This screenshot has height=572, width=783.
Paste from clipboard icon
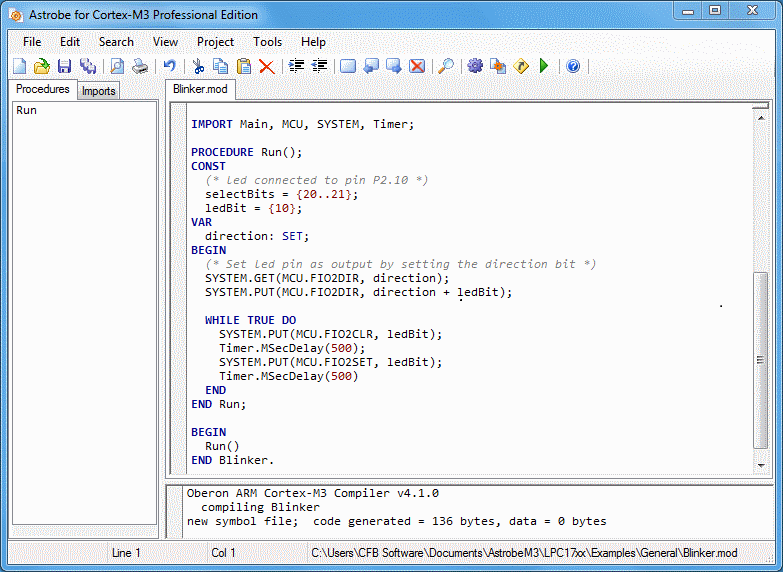coord(244,66)
